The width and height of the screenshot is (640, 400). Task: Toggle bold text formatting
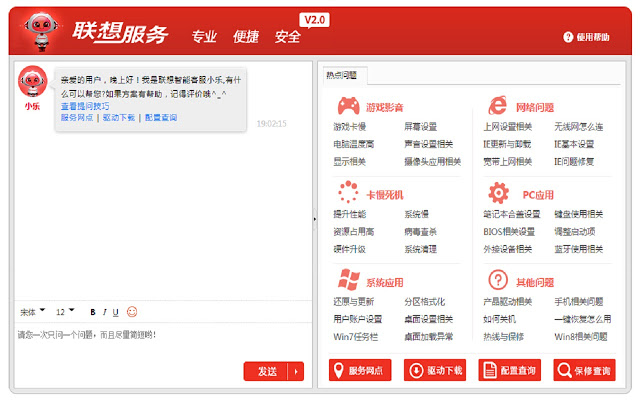coord(93,312)
